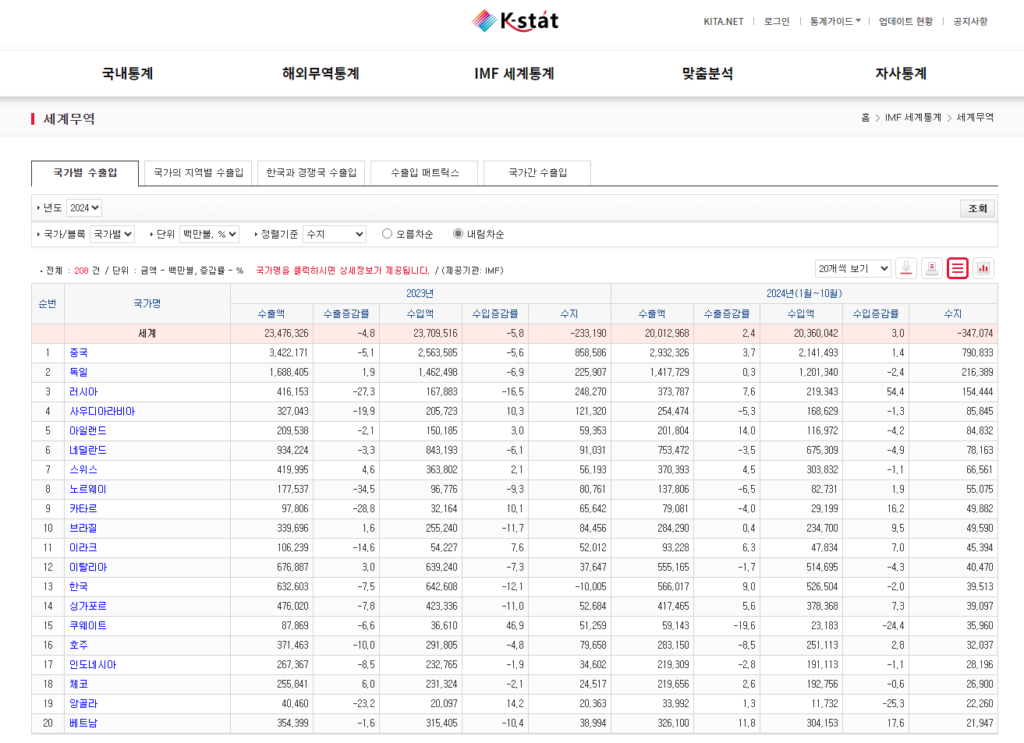Open the 맞춤분석 main menu
The width and height of the screenshot is (1024, 743).
pos(707,74)
